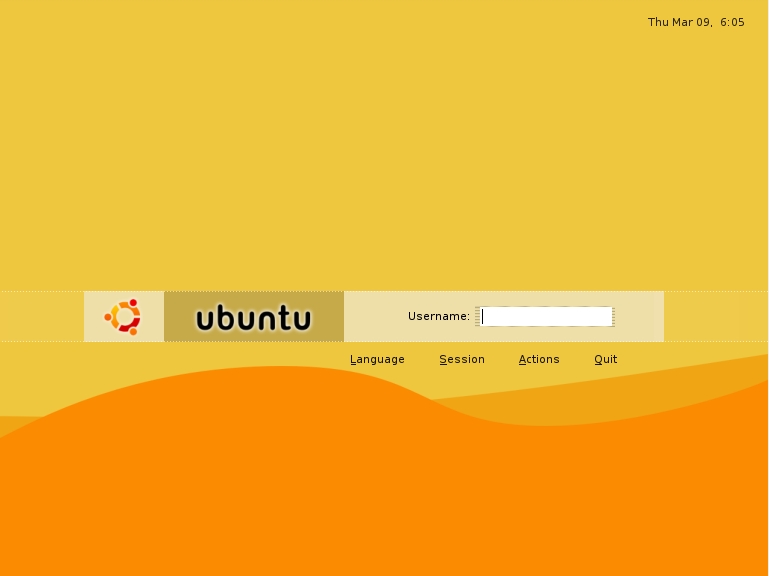The width and height of the screenshot is (769, 576).
Task: Open the Language menu
Action: coord(377,360)
